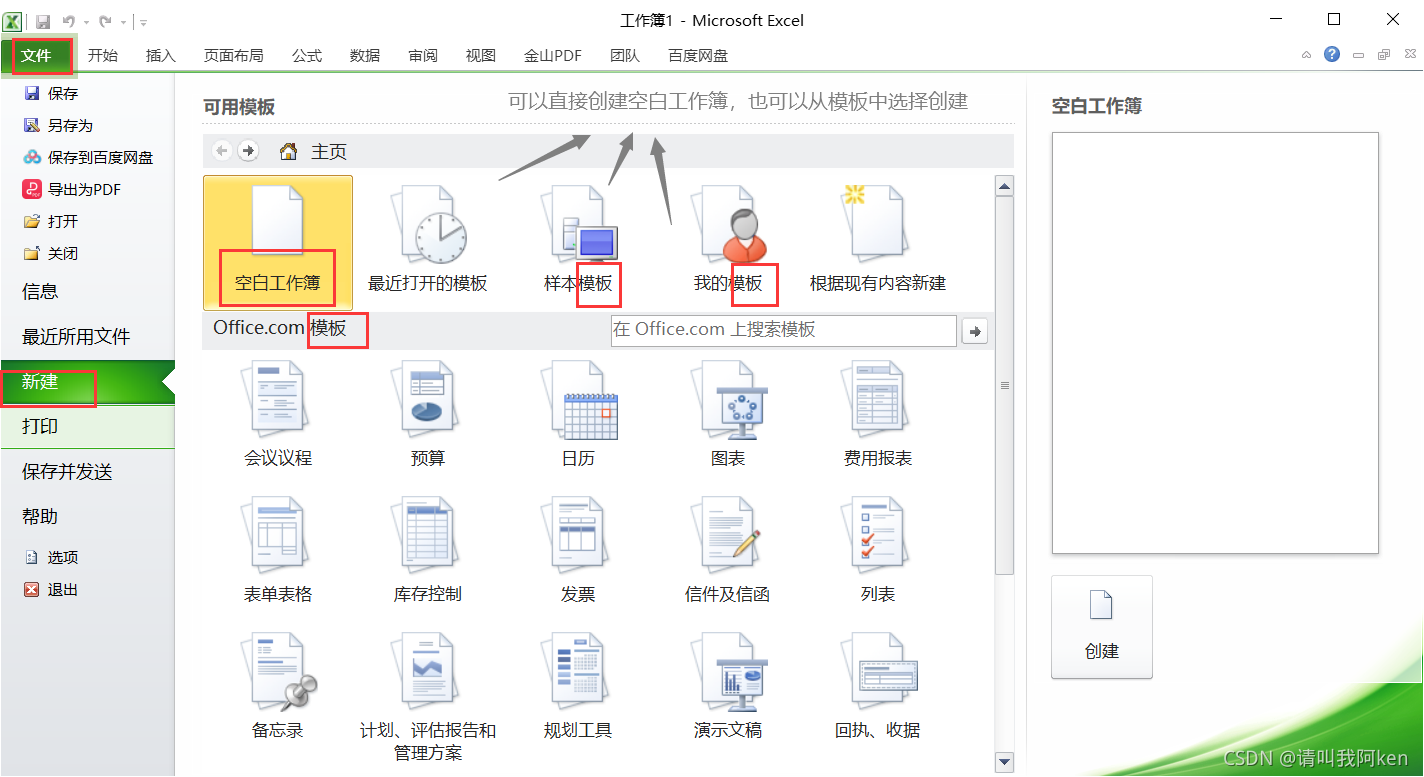Viewport: 1424px width, 777px height.
Task: Minimize the ribbon with the caret button
Action: pos(1307,55)
